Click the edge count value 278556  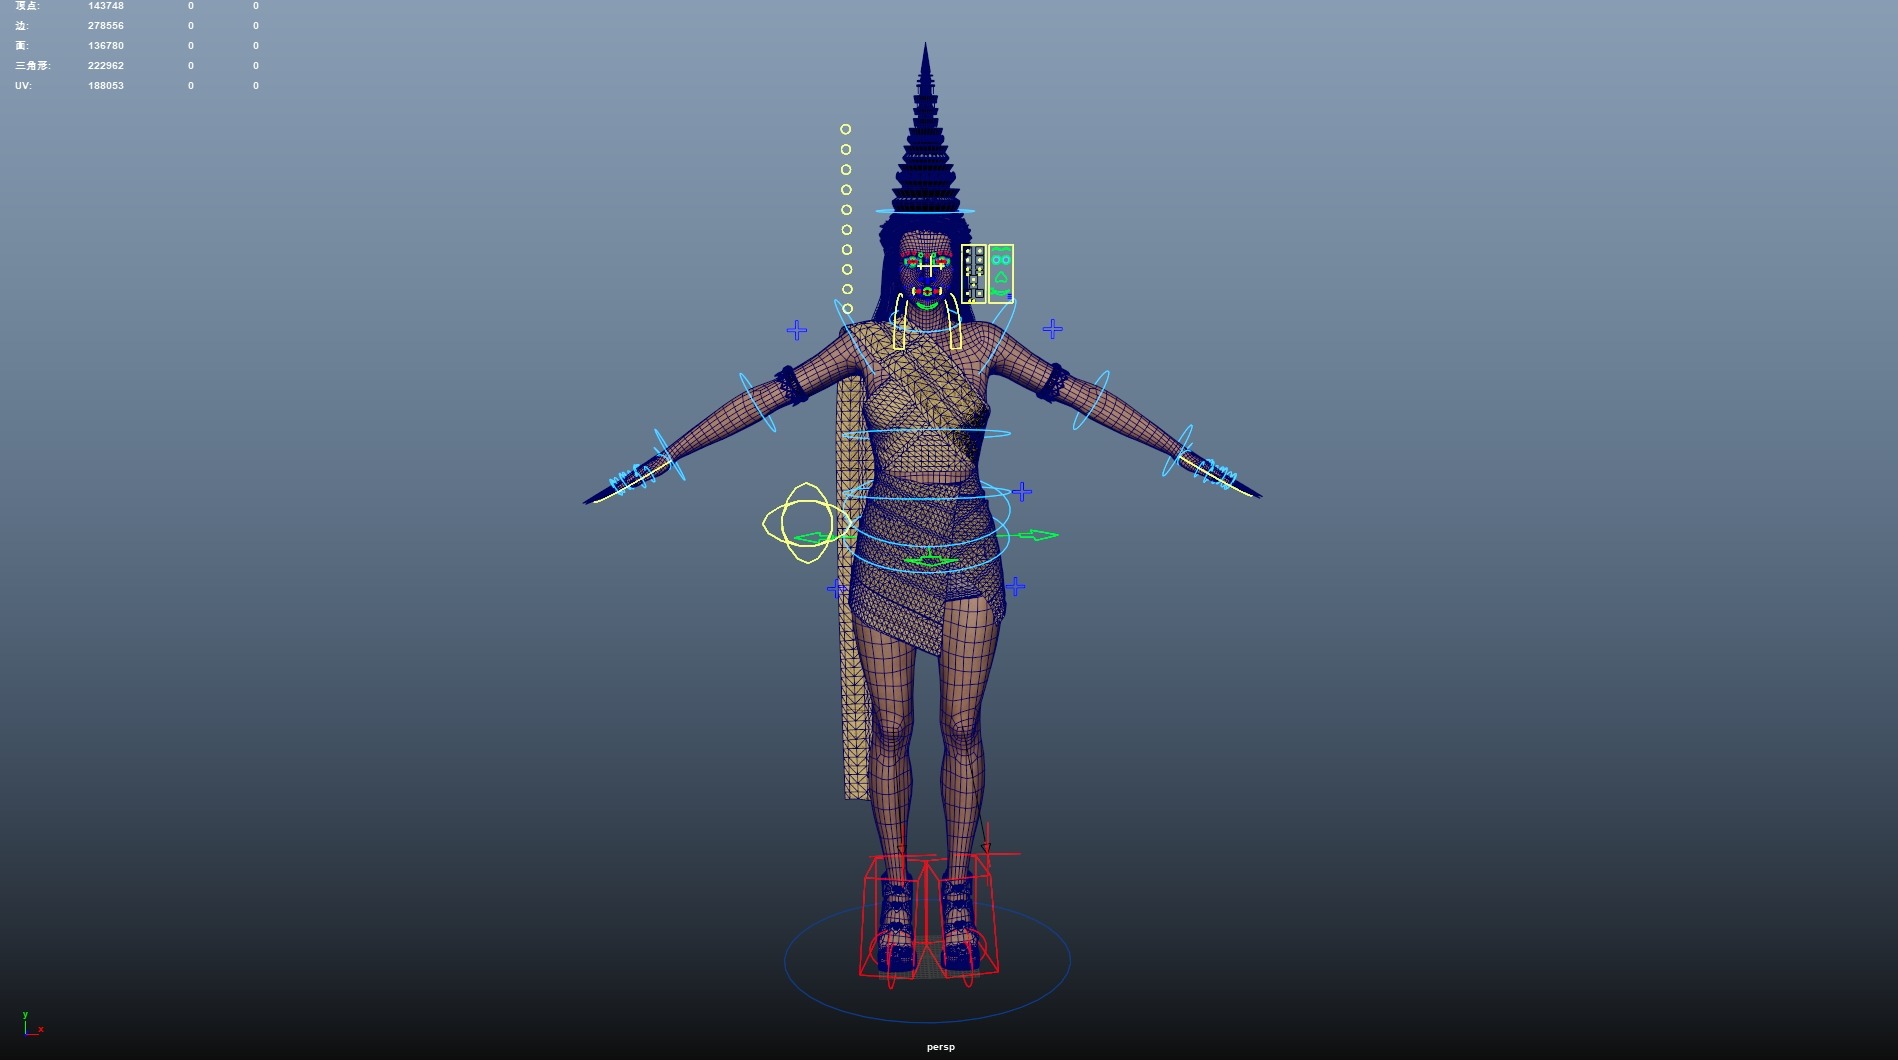coord(106,26)
